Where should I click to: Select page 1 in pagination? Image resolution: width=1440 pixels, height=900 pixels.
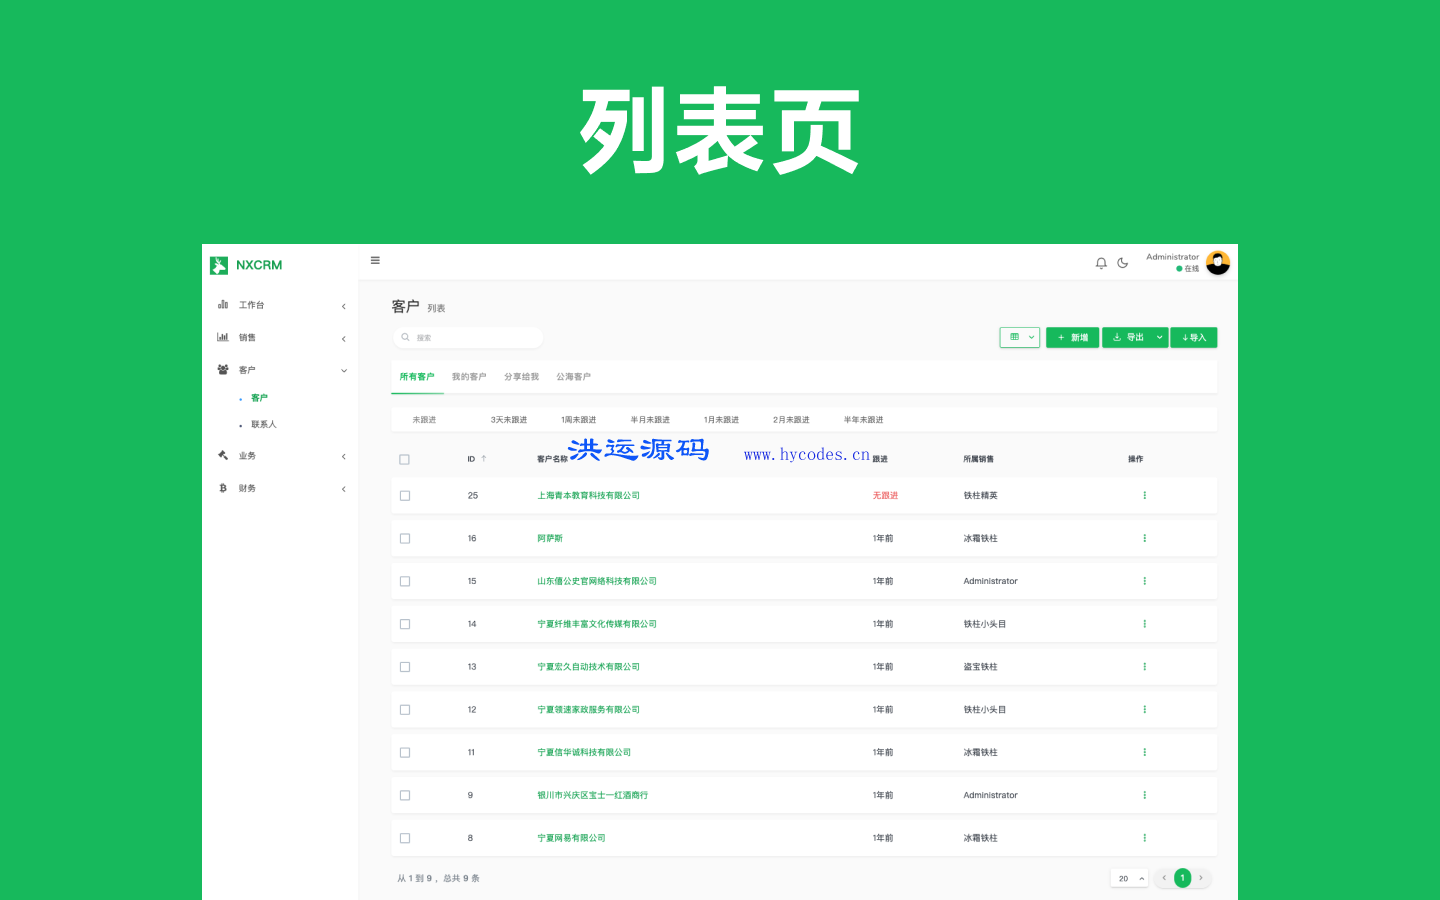(x=1182, y=878)
